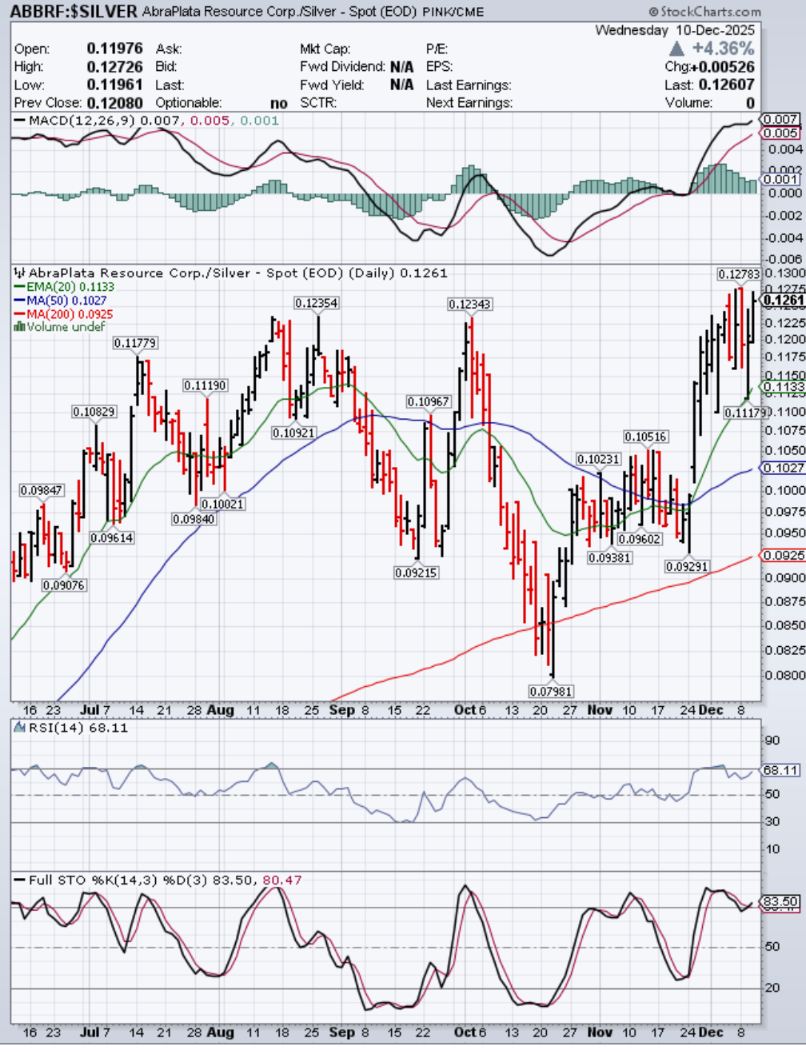The width and height of the screenshot is (806, 1053).
Task: Click the Volume value 0
Action: coord(750,103)
